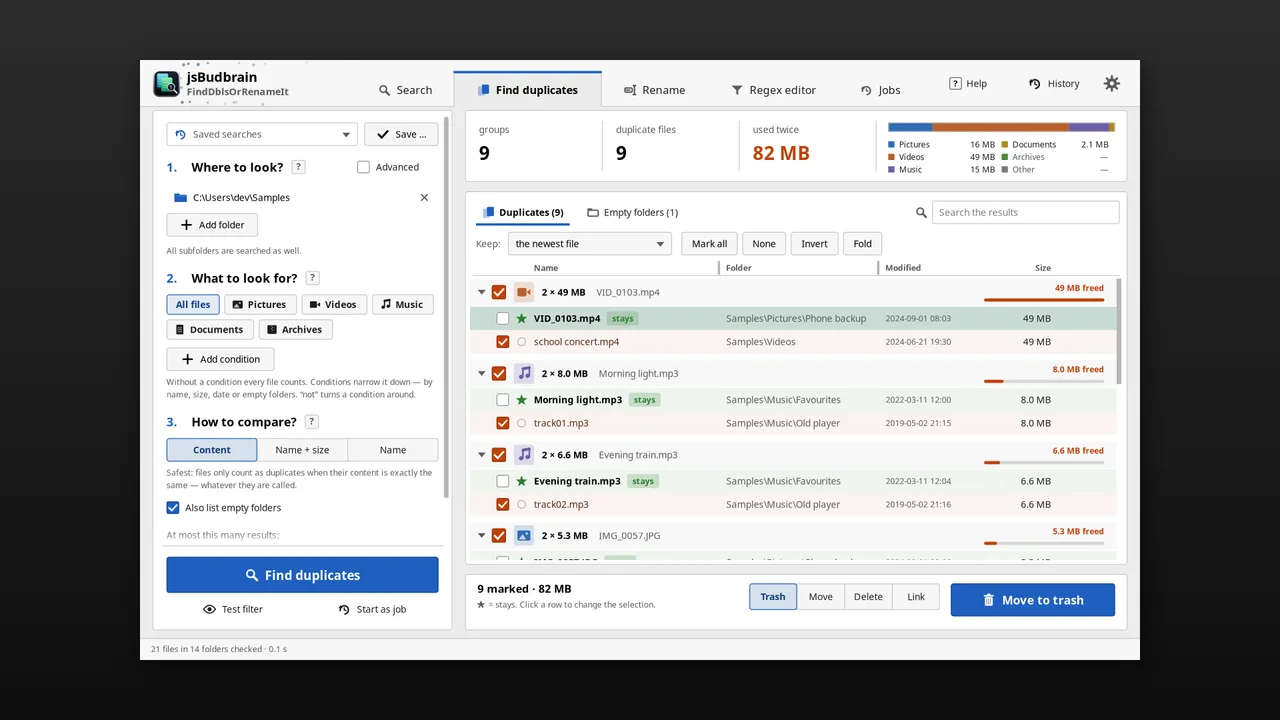Viewport: 1280px width, 720px height.
Task: Go to the Jobs tab
Action: click(x=880, y=90)
